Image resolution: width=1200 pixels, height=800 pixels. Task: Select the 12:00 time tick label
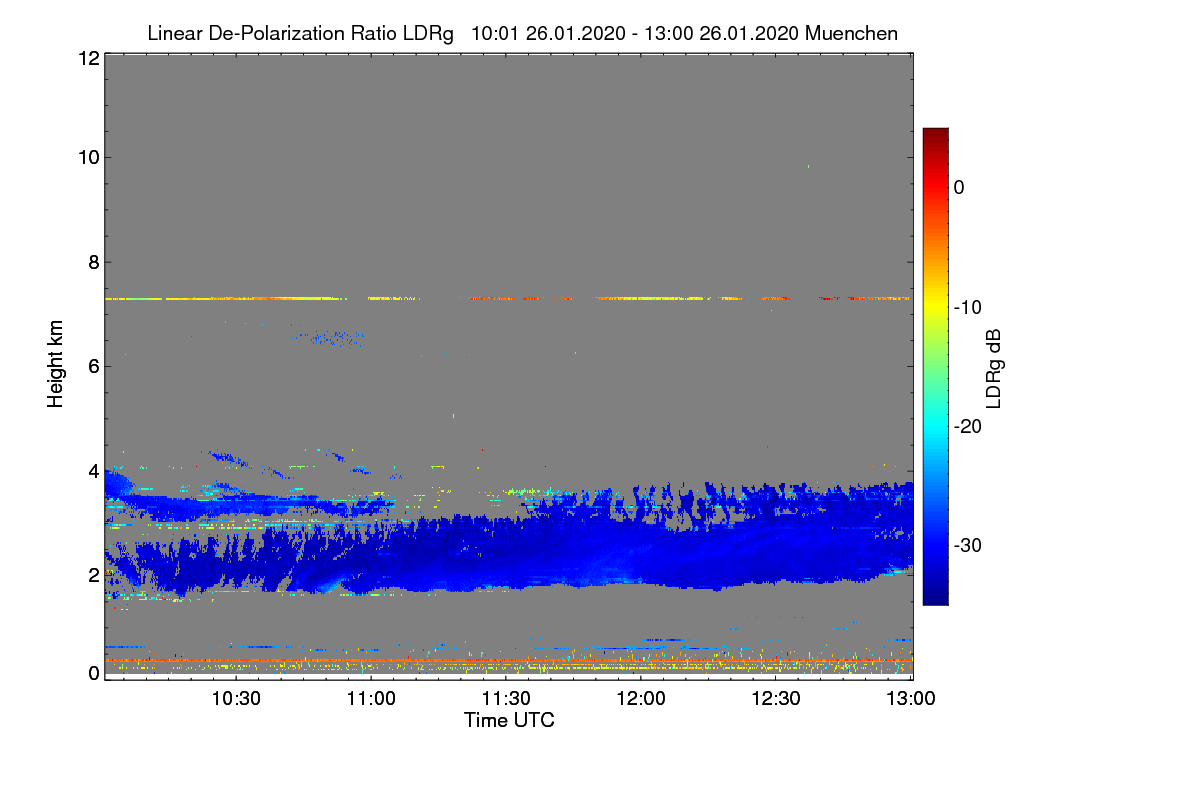641,699
